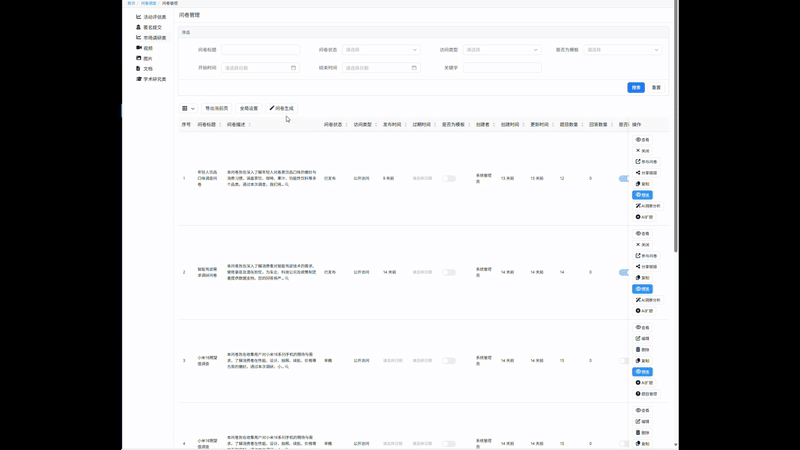Click the 全局设置 button
Screen dimensions: 800x450
click(249, 108)
